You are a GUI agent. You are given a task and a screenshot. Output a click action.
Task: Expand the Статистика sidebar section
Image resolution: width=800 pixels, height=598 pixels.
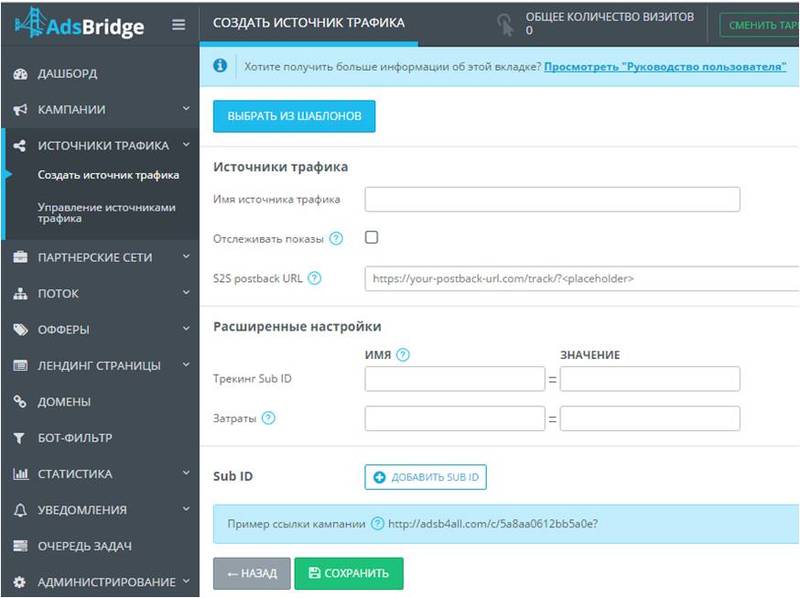click(x=100, y=474)
